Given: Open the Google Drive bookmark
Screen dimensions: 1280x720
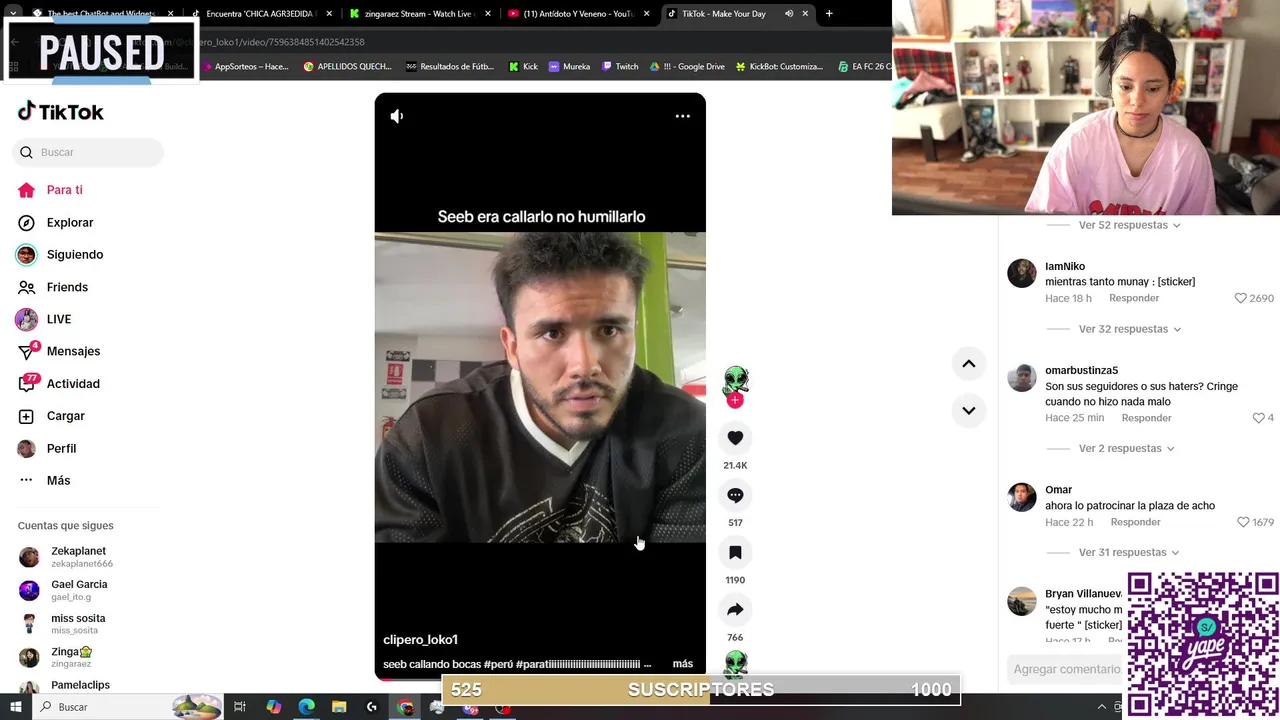Looking at the screenshot, I should [x=687, y=66].
